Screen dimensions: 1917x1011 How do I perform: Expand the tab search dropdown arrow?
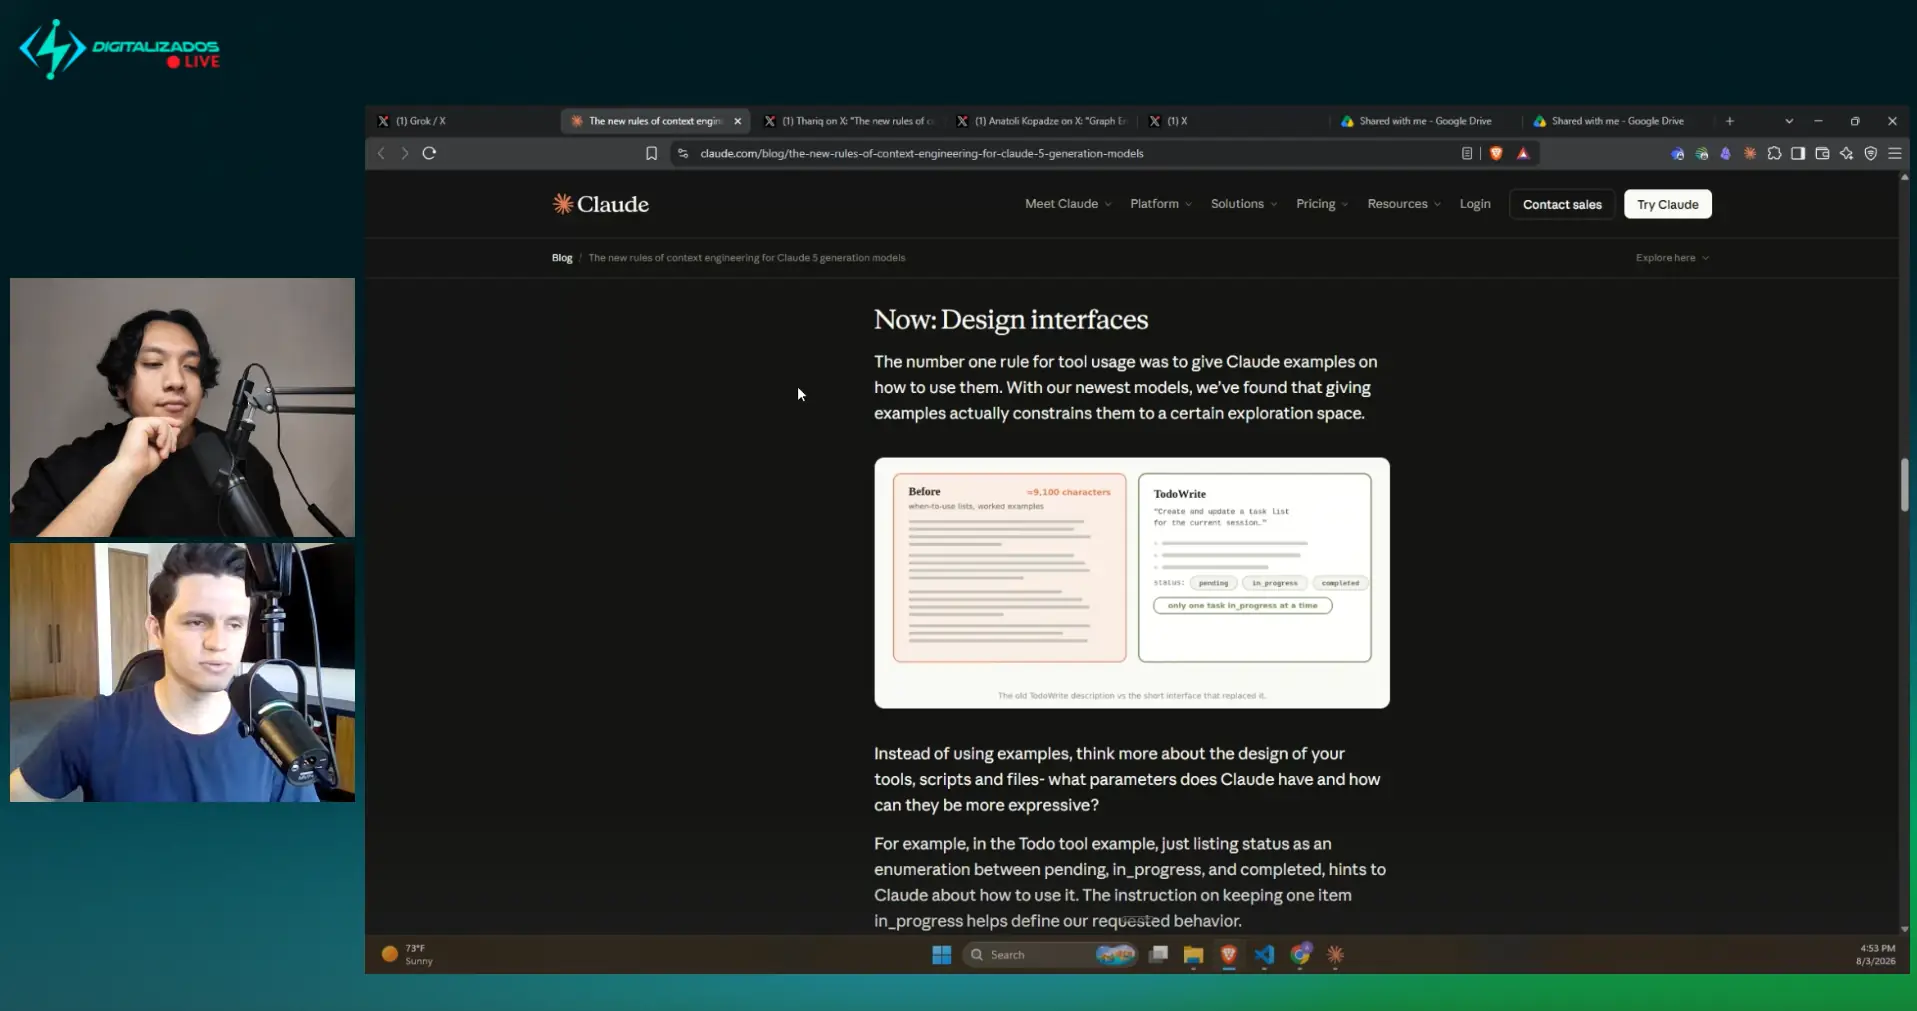point(1789,121)
